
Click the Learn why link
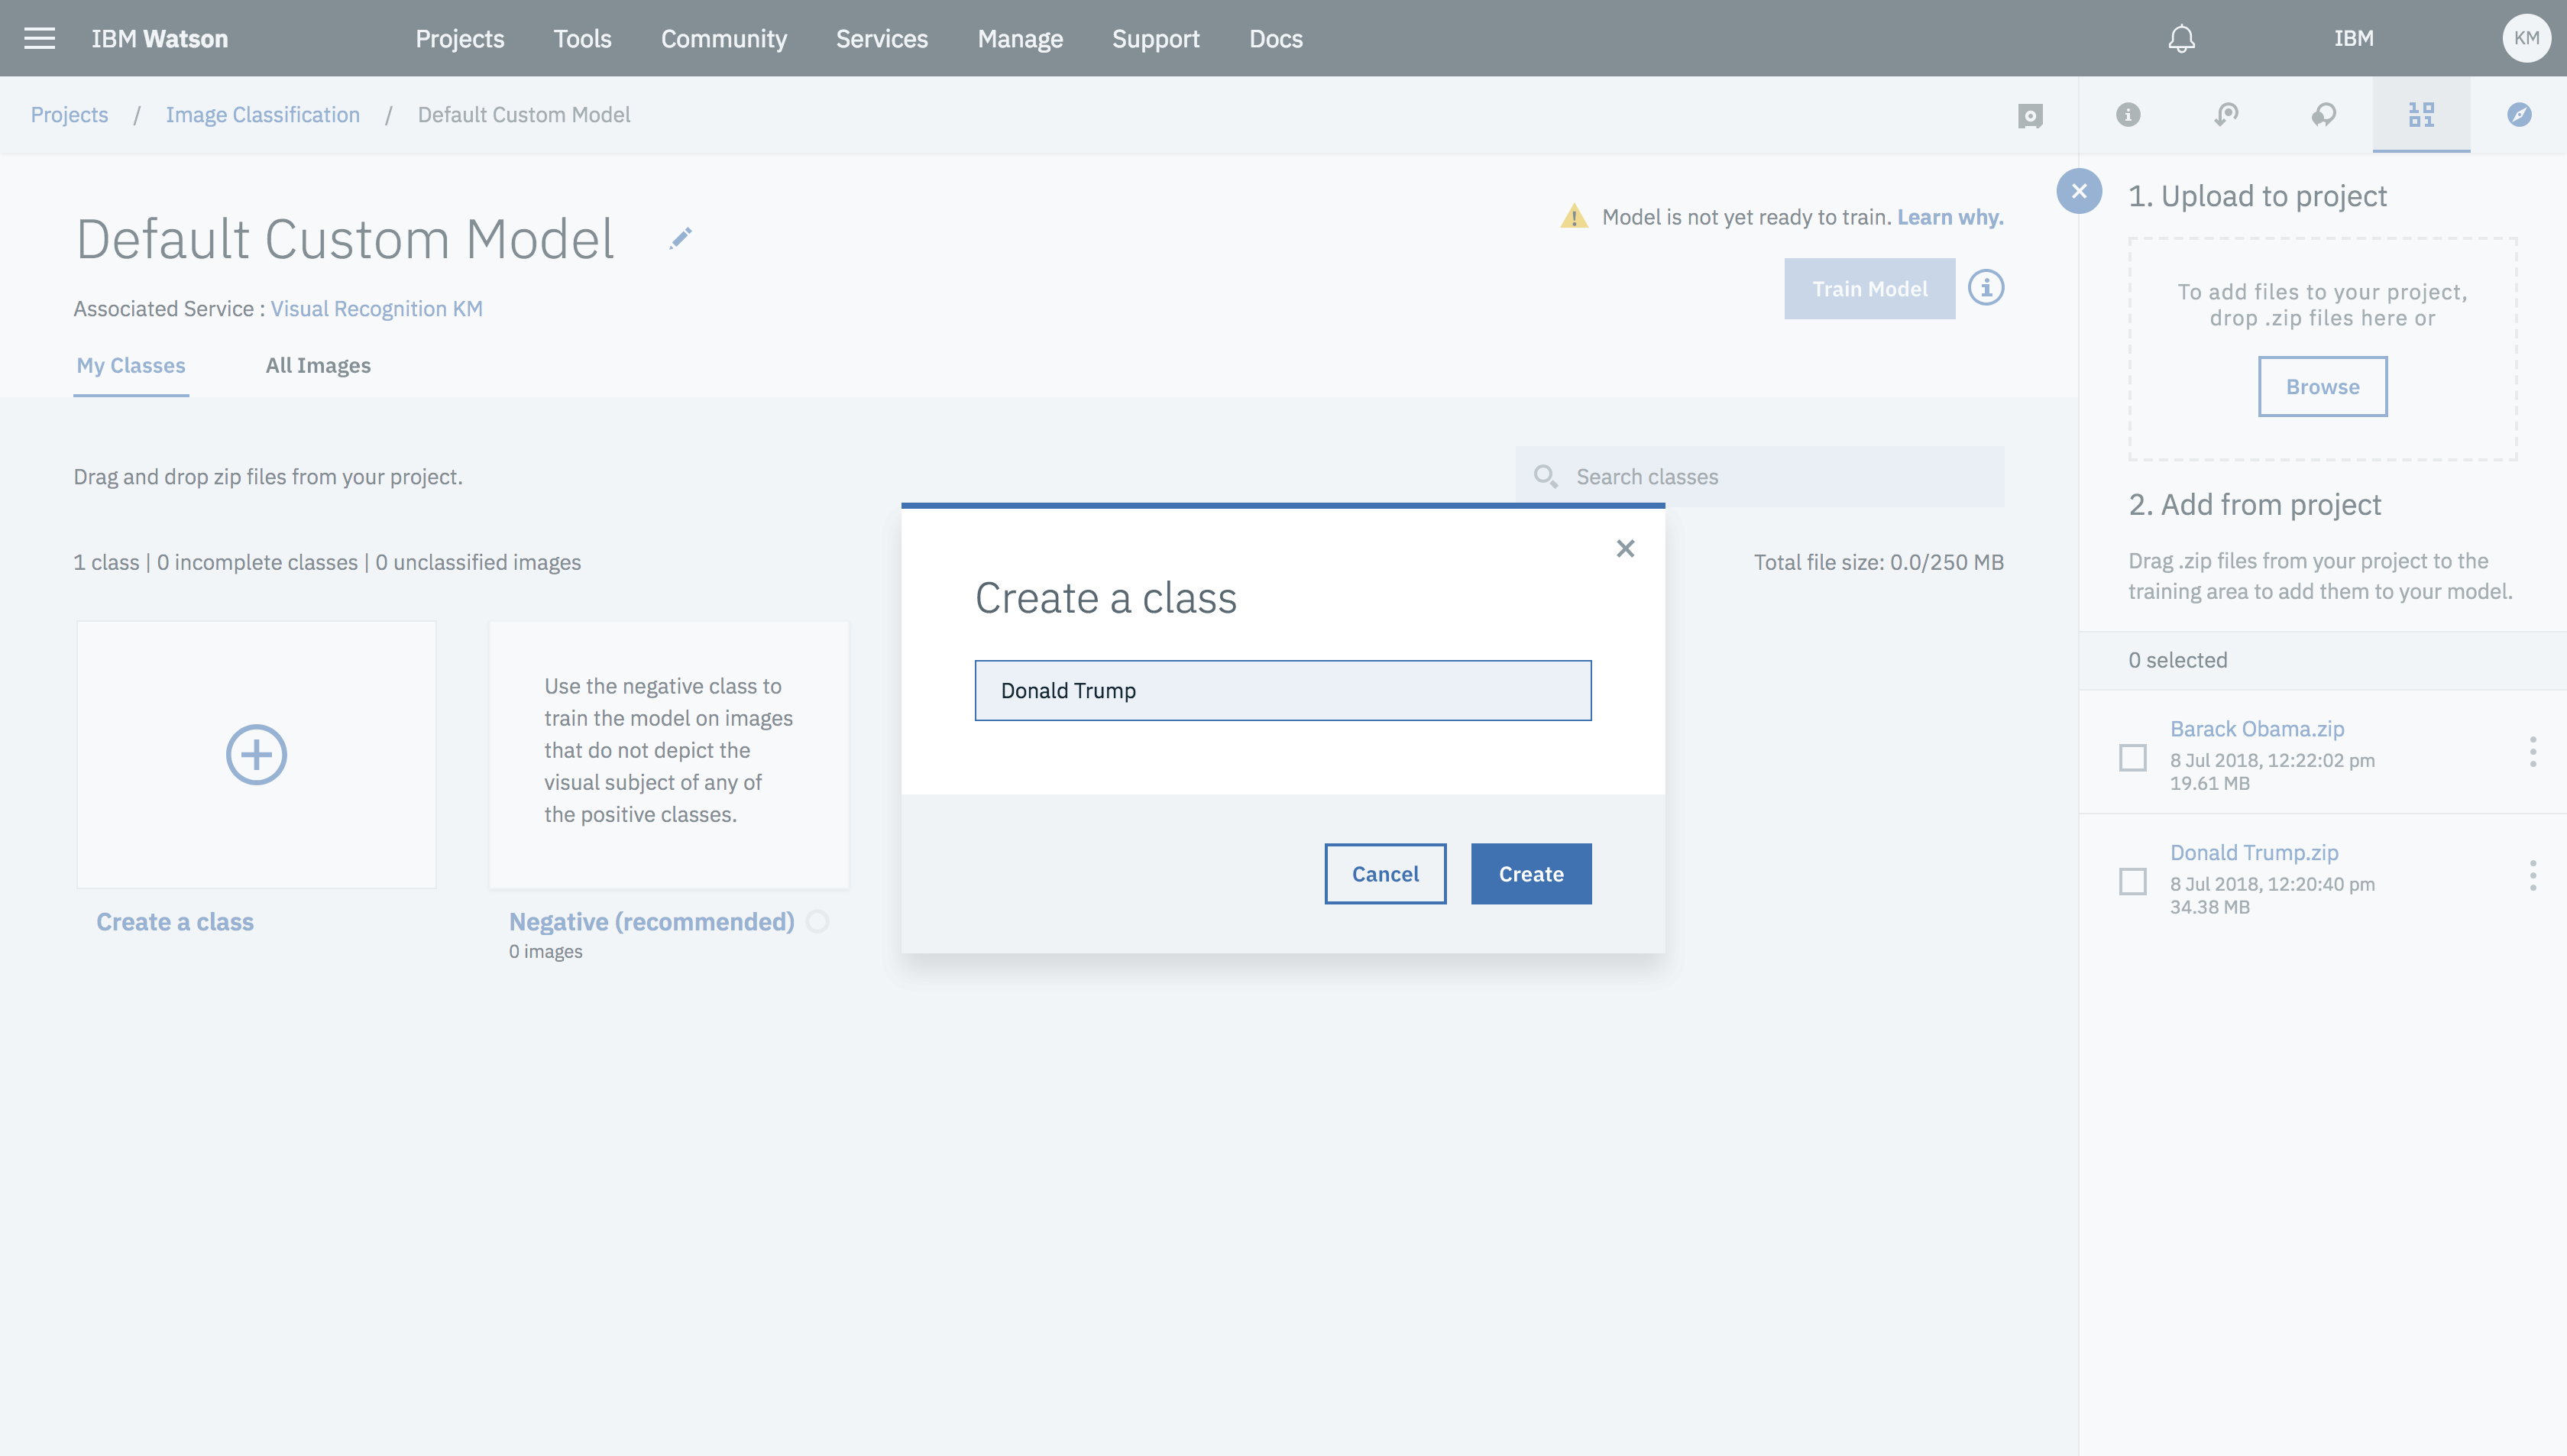1950,217
